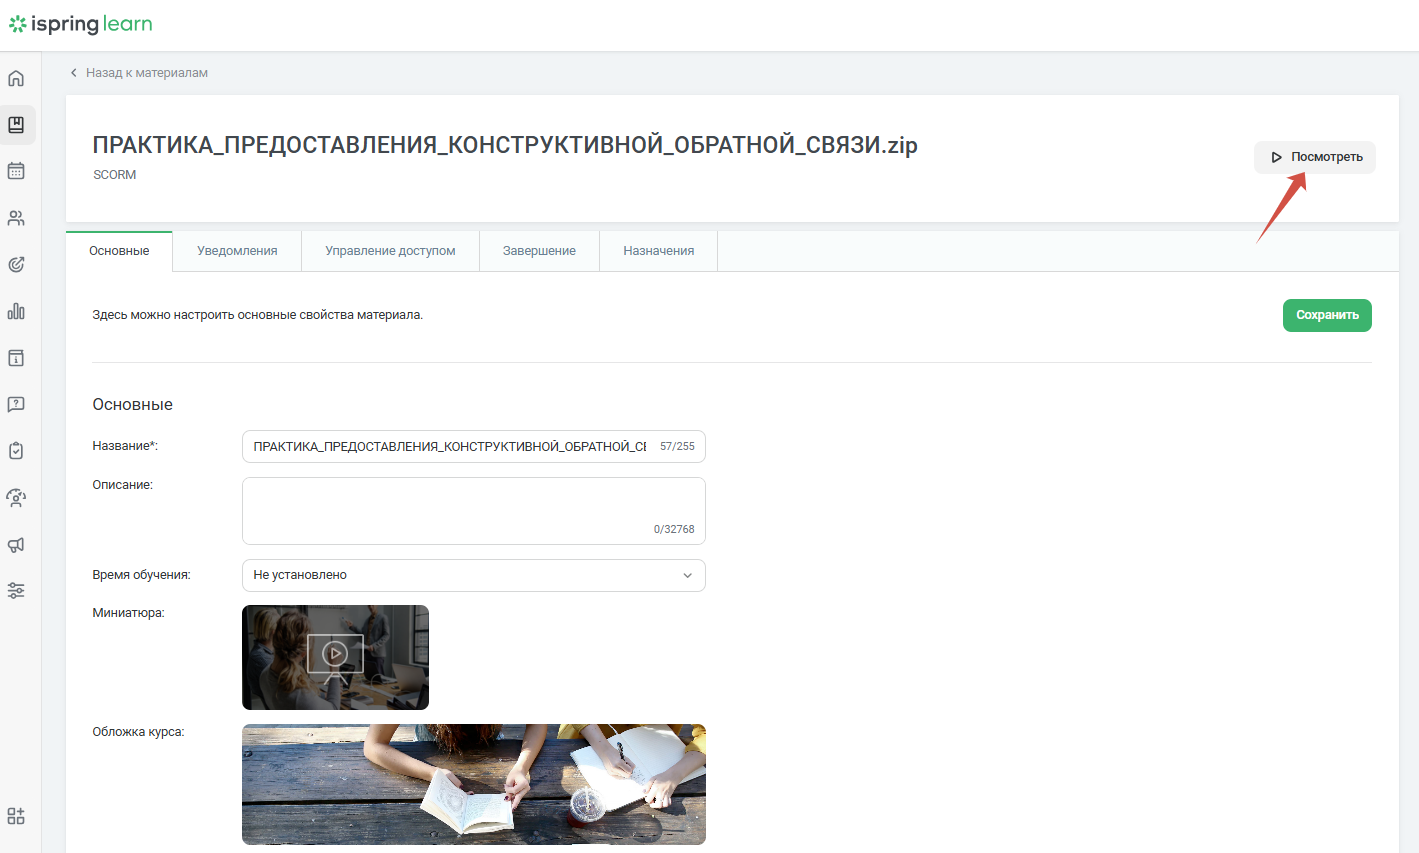Click the Сохранить button
The width and height of the screenshot is (1419, 853).
coord(1327,315)
